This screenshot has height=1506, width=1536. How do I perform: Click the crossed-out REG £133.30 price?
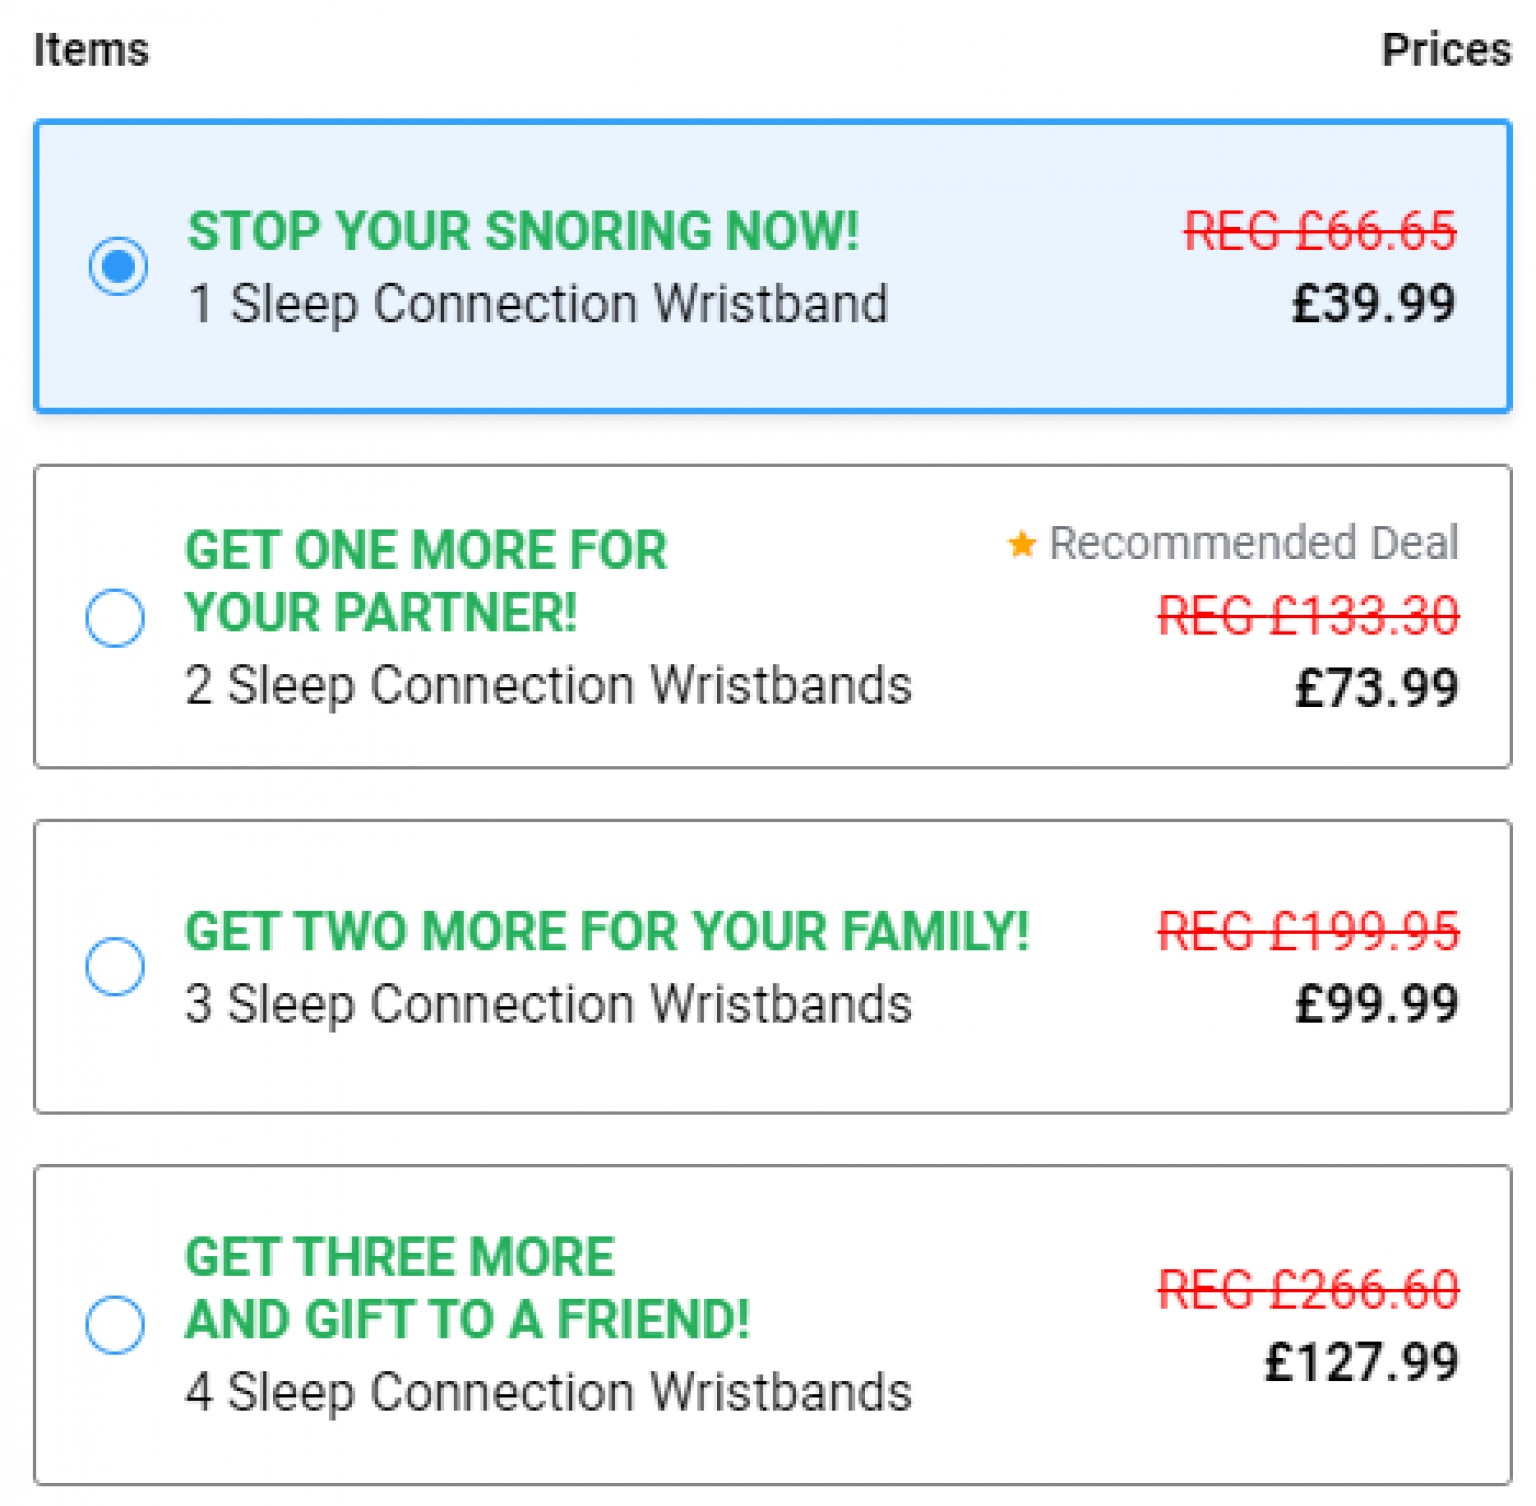point(1307,615)
